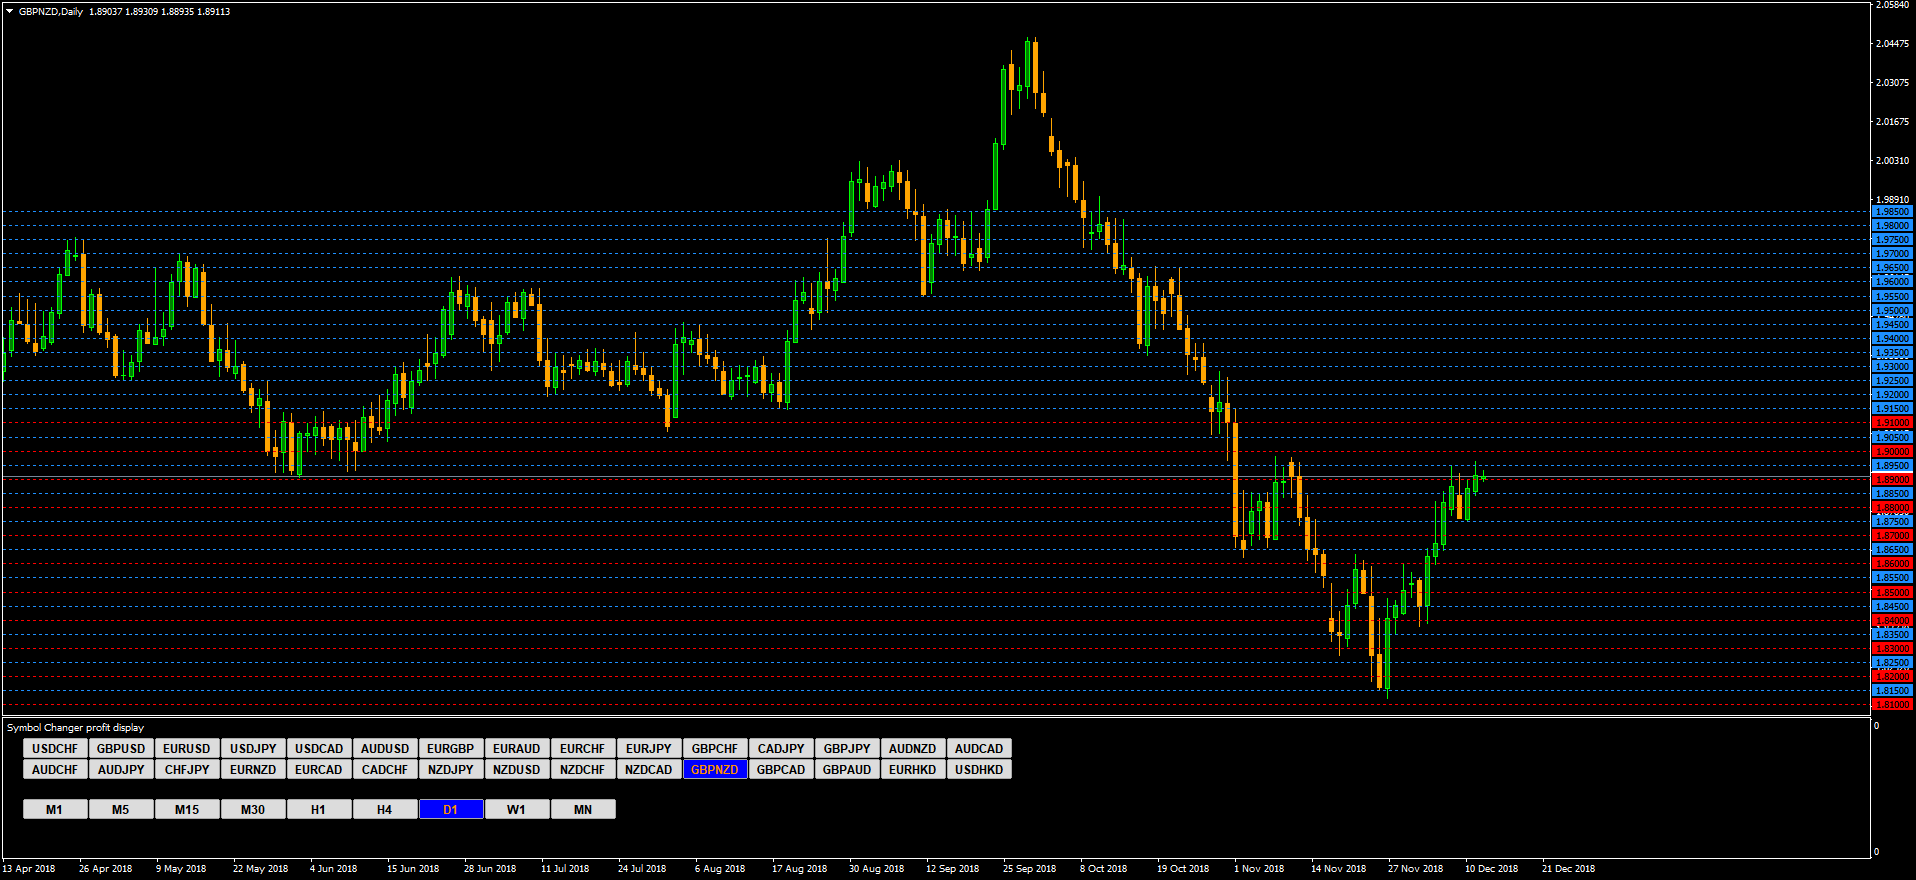The width and height of the screenshot is (1916, 880).
Task: Select the W1 weekly timeframe
Action: tap(517, 810)
